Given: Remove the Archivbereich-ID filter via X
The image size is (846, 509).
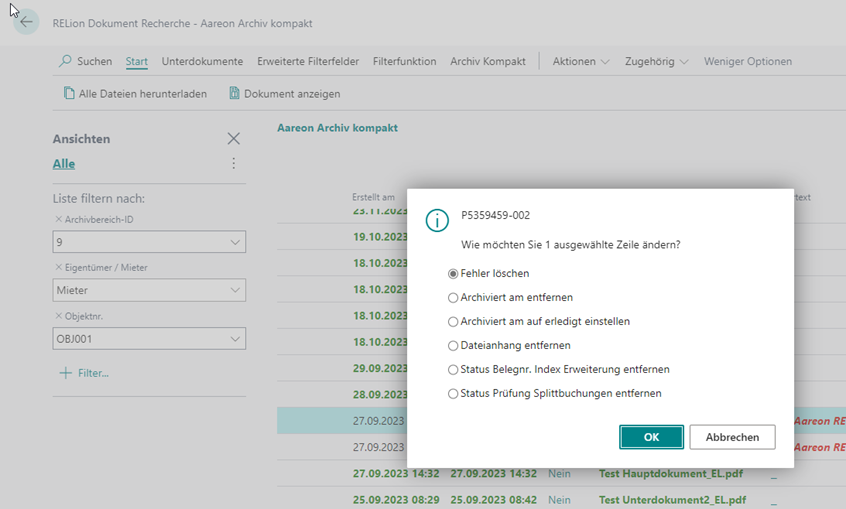Looking at the screenshot, I should point(58,219).
